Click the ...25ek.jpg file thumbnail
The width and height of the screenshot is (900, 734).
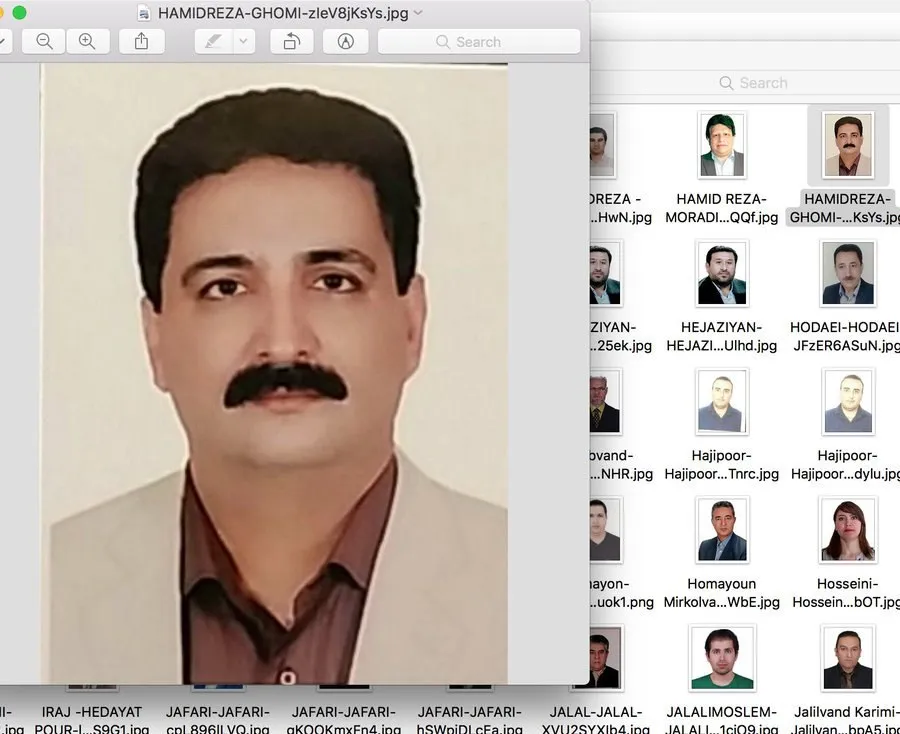coord(606,273)
